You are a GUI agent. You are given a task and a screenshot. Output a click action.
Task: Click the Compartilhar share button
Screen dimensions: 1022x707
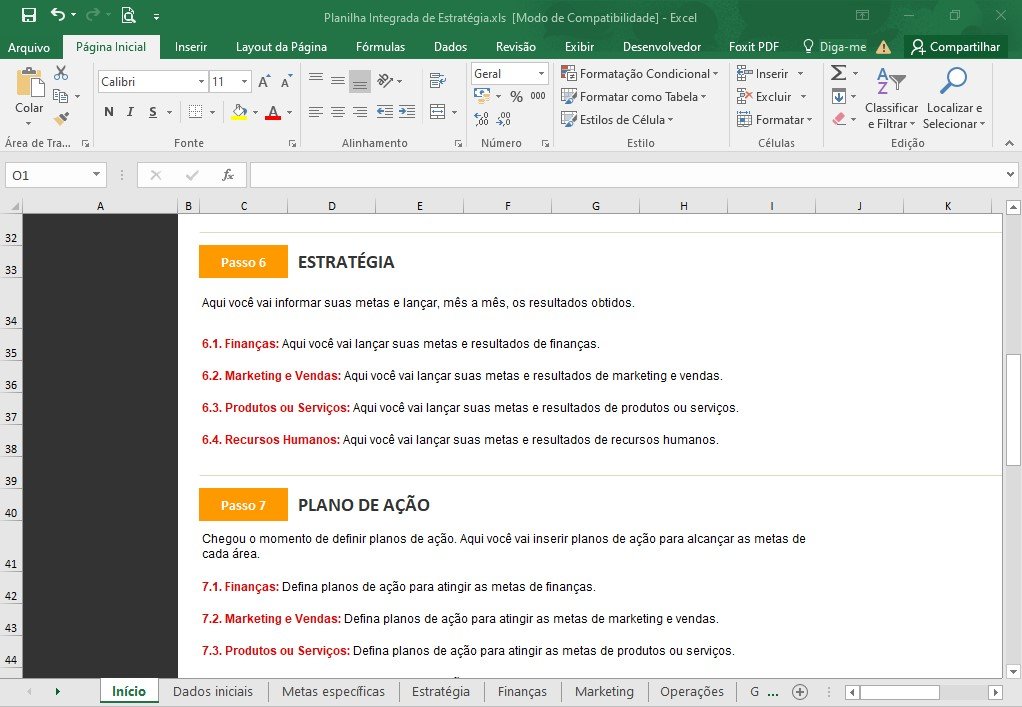click(956, 46)
